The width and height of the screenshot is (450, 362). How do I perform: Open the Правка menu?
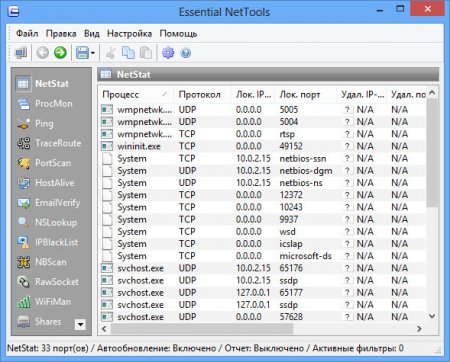coord(61,34)
